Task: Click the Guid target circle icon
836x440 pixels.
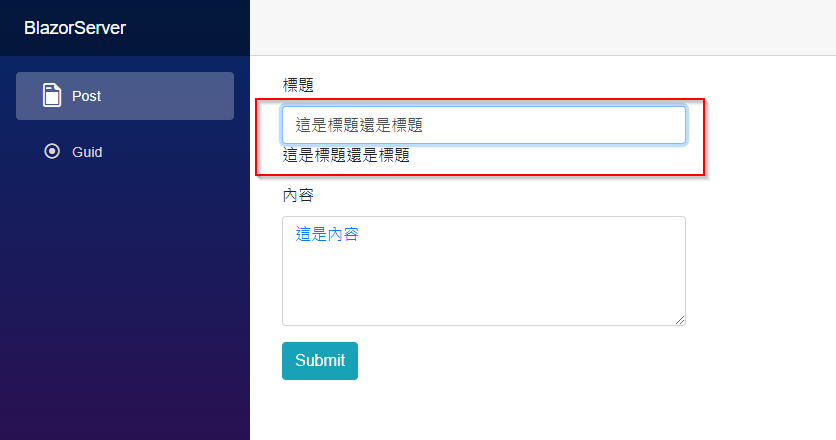Action: click(x=52, y=151)
